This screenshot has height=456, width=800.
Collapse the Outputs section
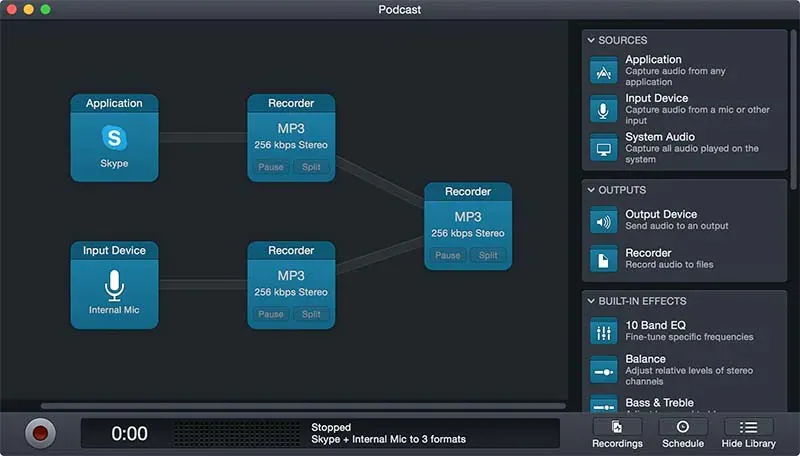coord(591,190)
